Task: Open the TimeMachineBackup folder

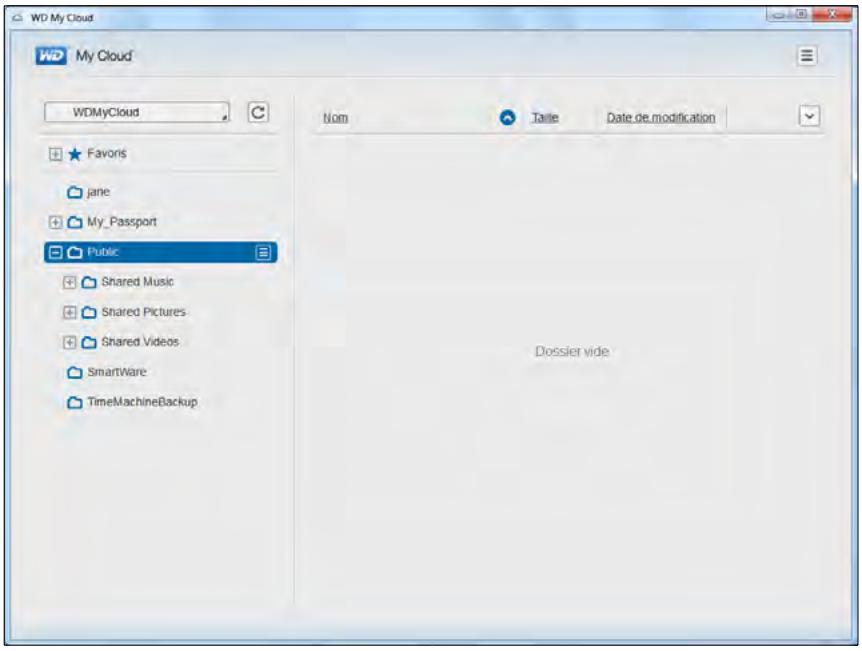Action: click(142, 402)
